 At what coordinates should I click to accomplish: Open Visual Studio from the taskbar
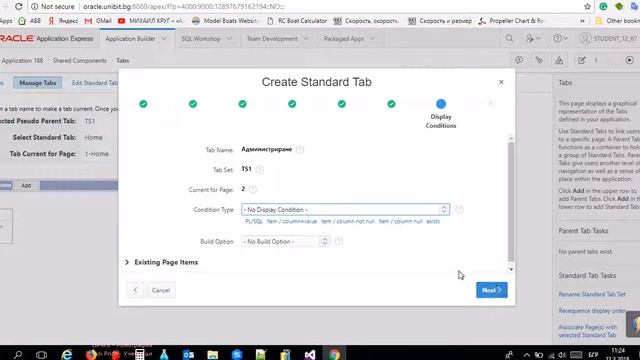click(309, 354)
